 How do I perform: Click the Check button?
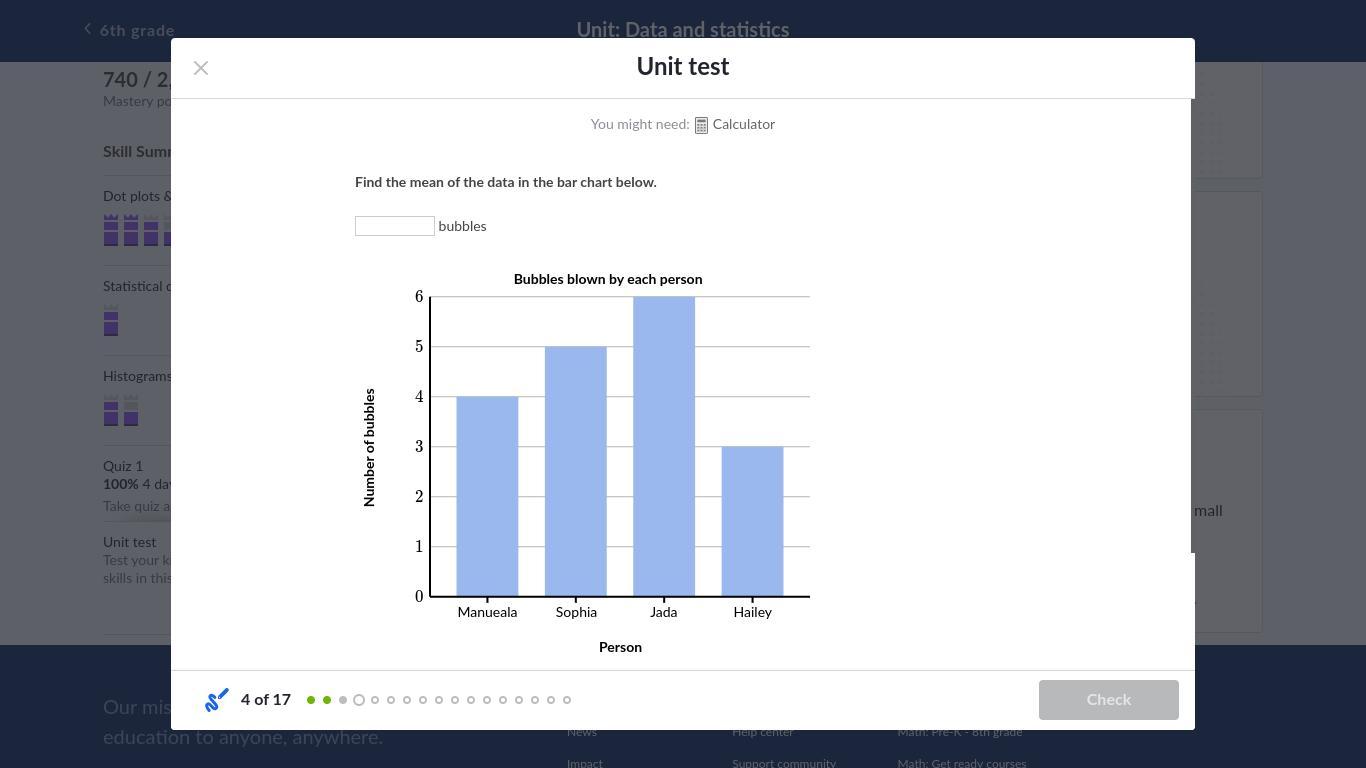click(x=1109, y=700)
